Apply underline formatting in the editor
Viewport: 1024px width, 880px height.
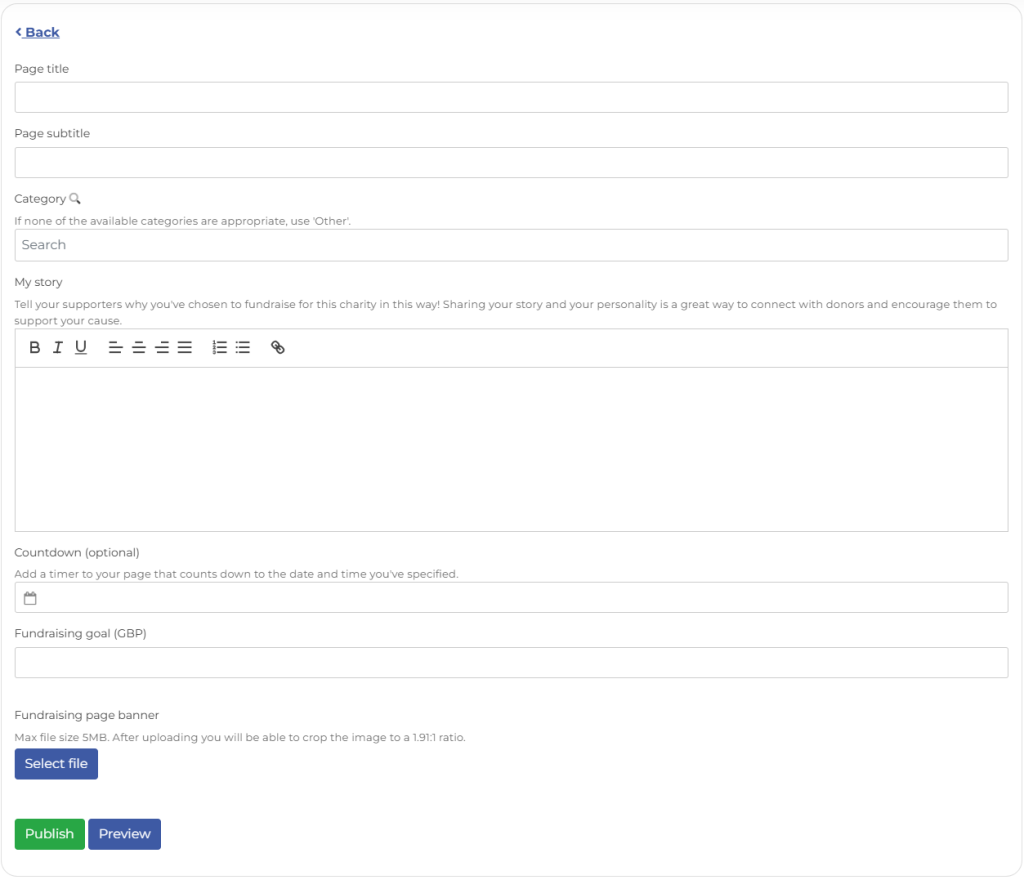80,347
